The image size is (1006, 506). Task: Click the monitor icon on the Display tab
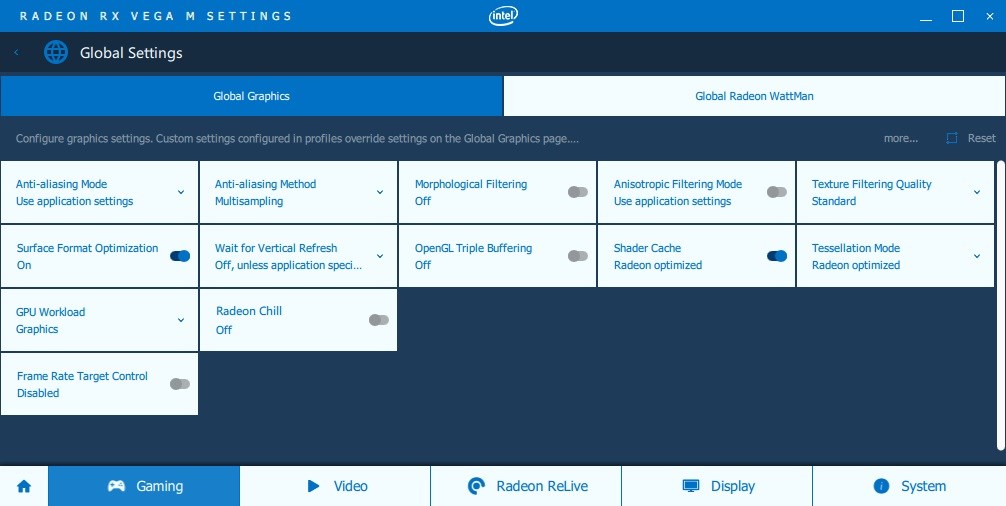coord(690,486)
